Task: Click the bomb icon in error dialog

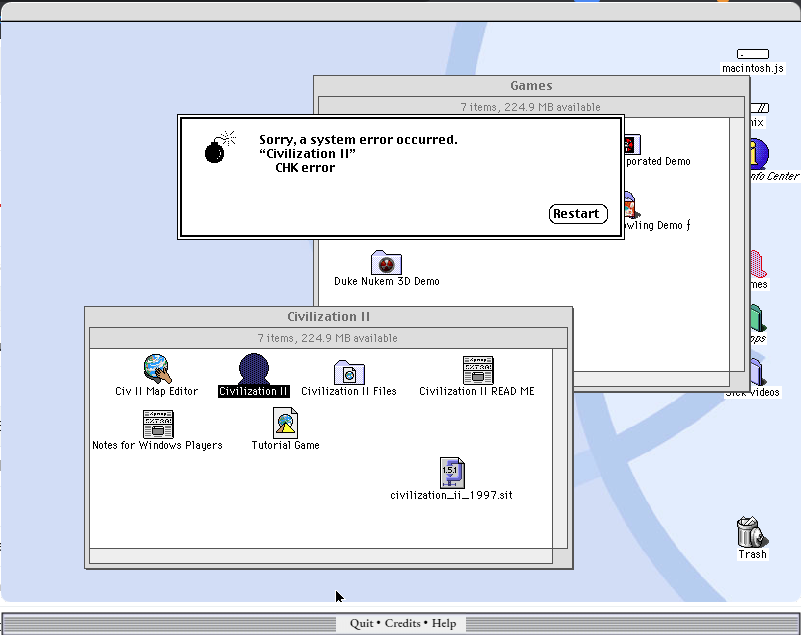Action: tap(220, 147)
